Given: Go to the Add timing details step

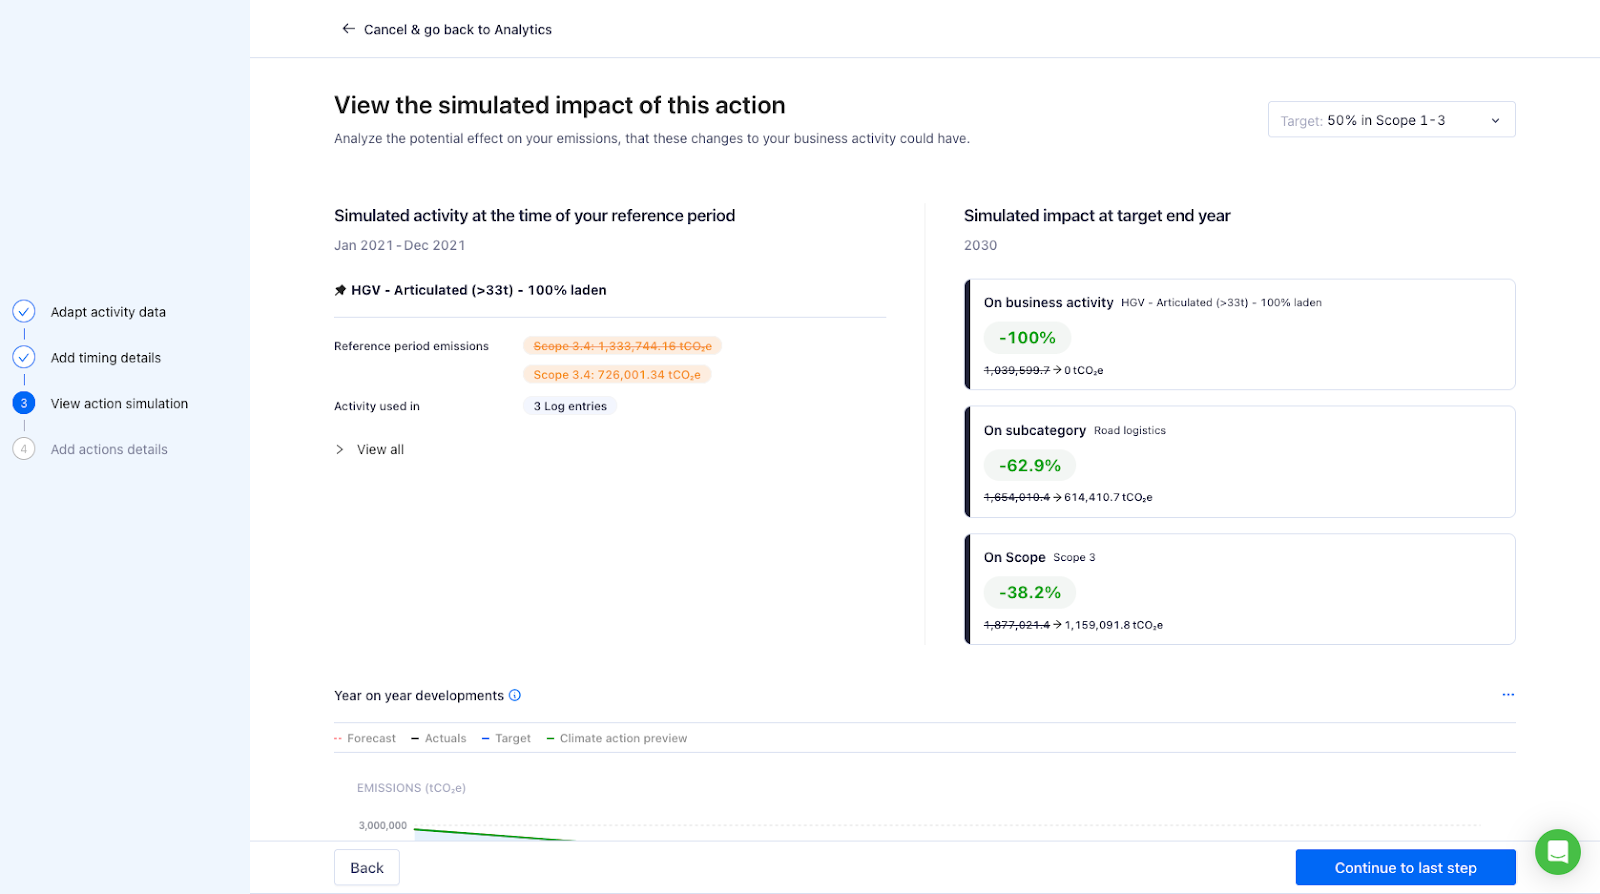Looking at the screenshot, I should [x=106, y=358].
